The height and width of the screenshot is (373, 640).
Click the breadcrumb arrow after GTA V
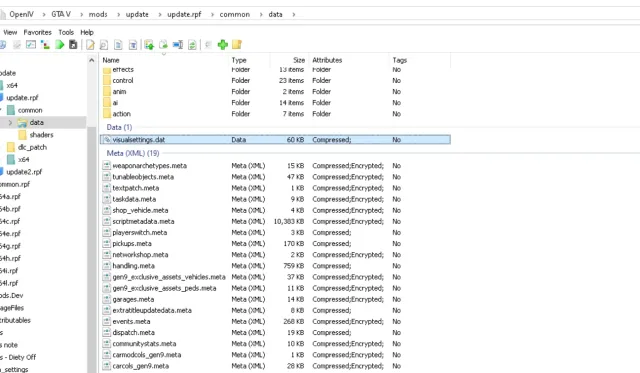[81, 14]
